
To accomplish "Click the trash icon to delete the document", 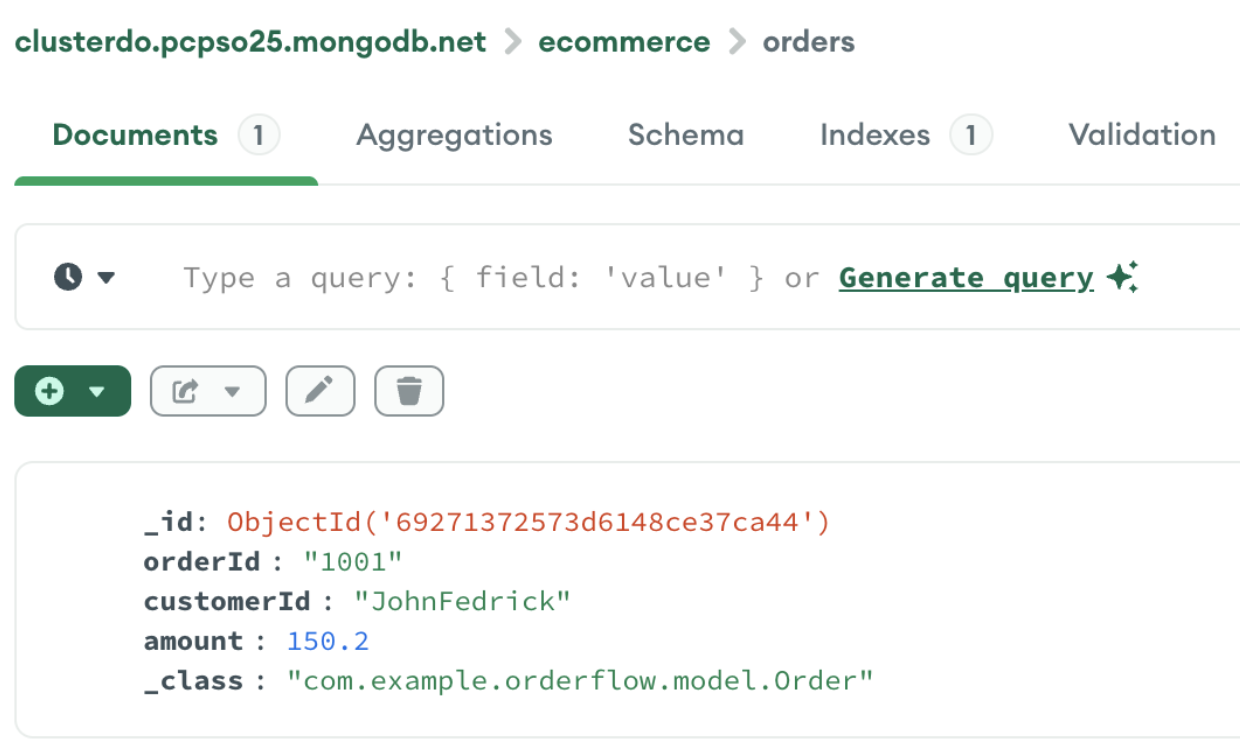I will coord(409,391).
